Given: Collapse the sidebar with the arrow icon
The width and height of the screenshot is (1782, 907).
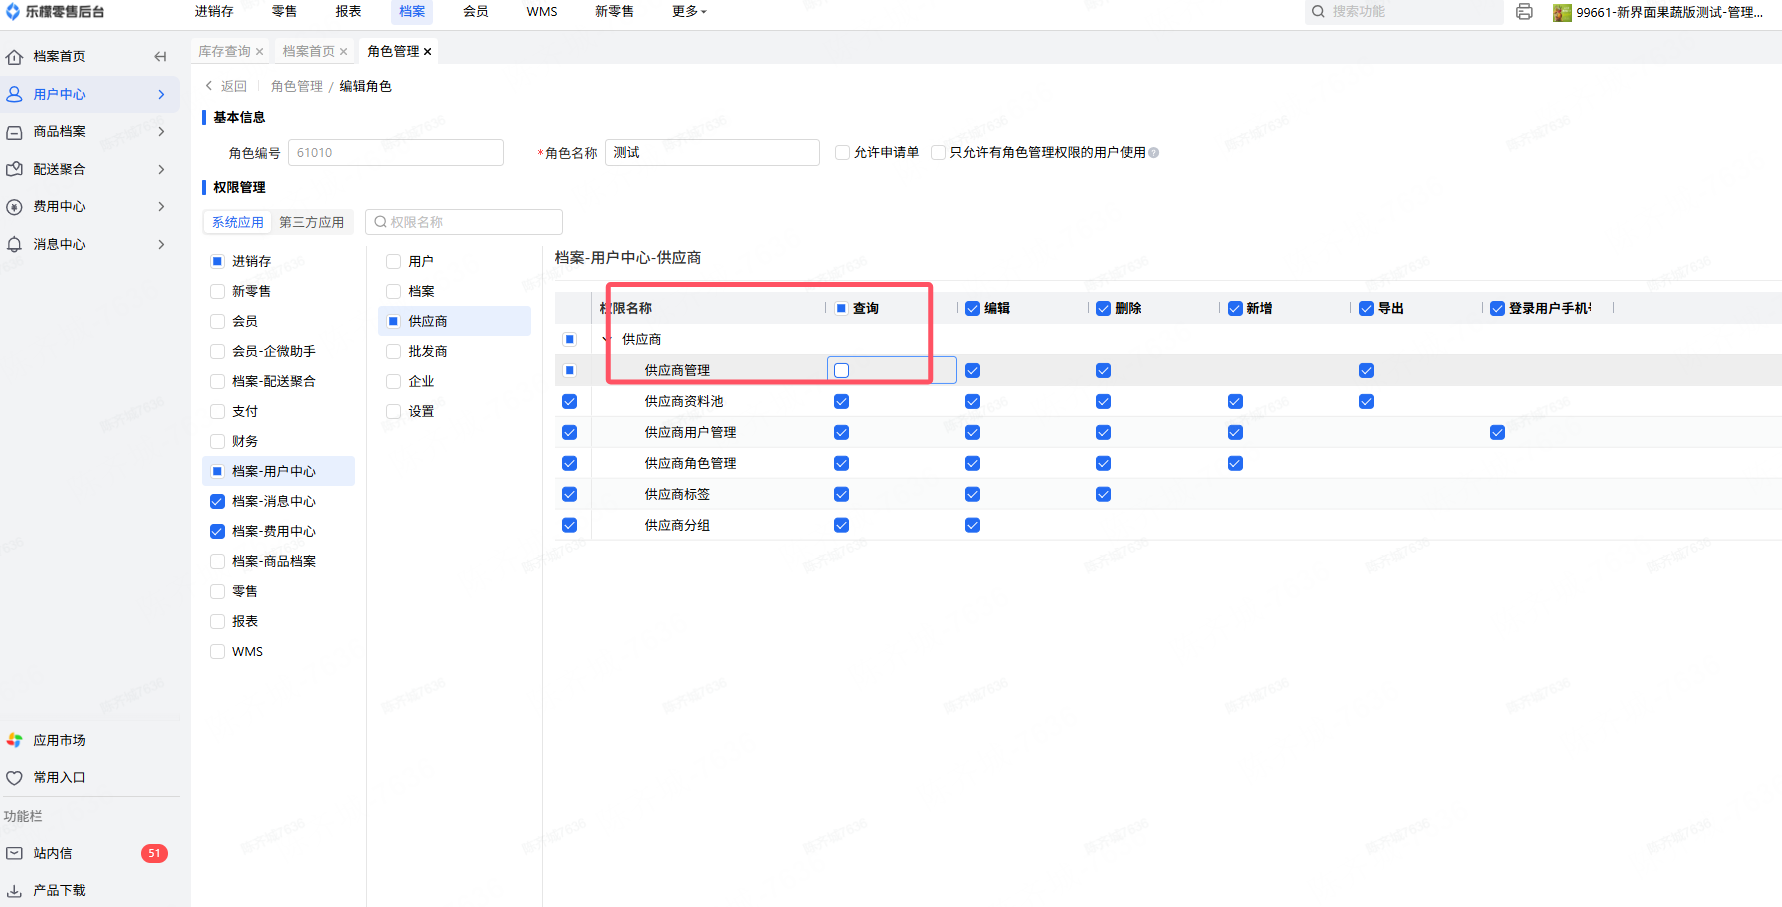Looking at the screenshot, I should 160,57.
